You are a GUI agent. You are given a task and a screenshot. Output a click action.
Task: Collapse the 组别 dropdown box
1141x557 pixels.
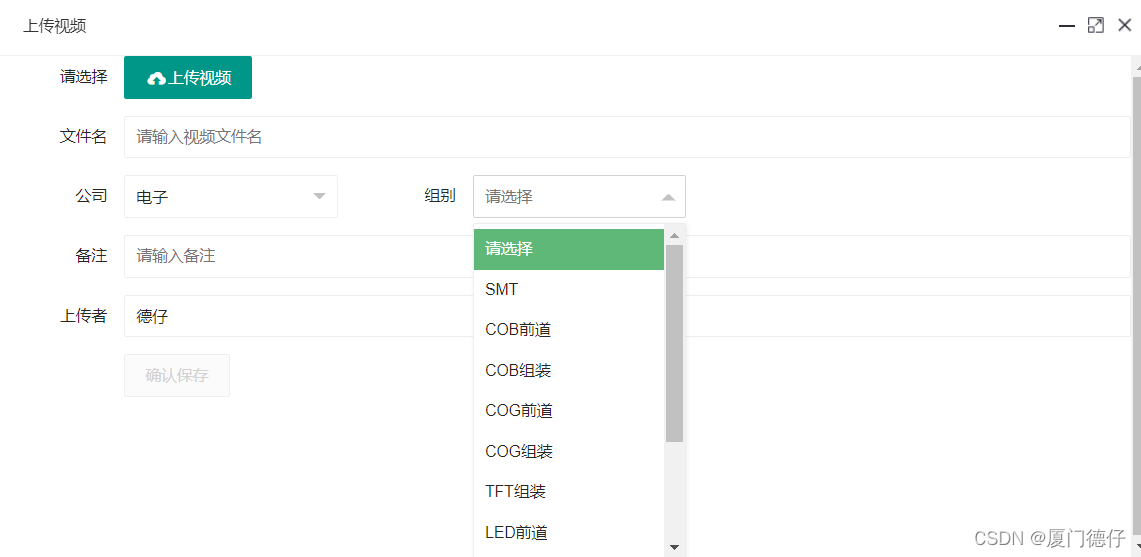pyautogui.click(x=579, y=197)
